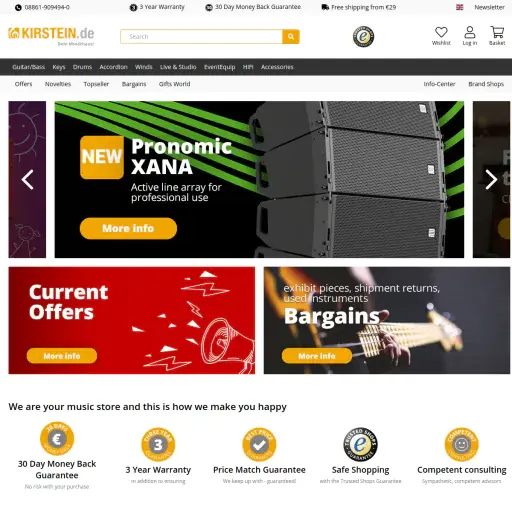Open the Live & Studio category
Viewport: 512px width, 512px height.
pyautogui.click(x=178, y=67)
